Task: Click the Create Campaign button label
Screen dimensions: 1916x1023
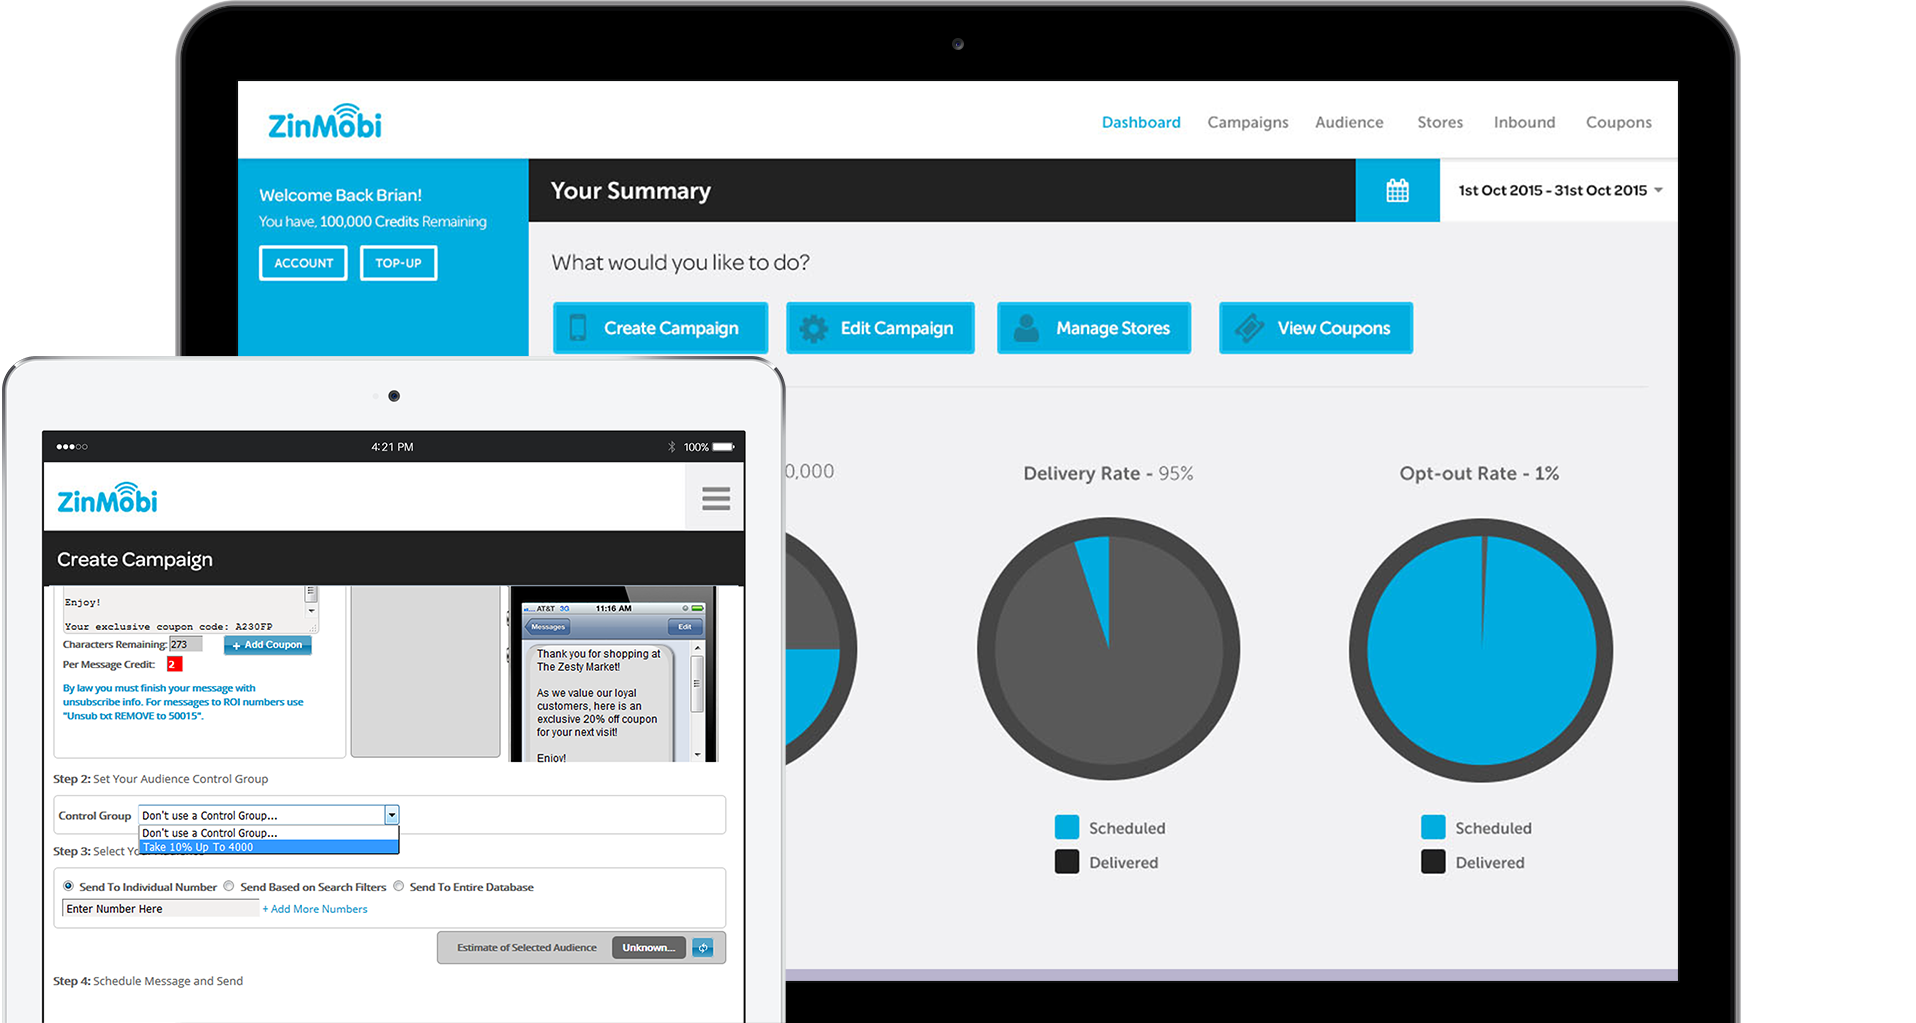Action: (x=671, y=328)
